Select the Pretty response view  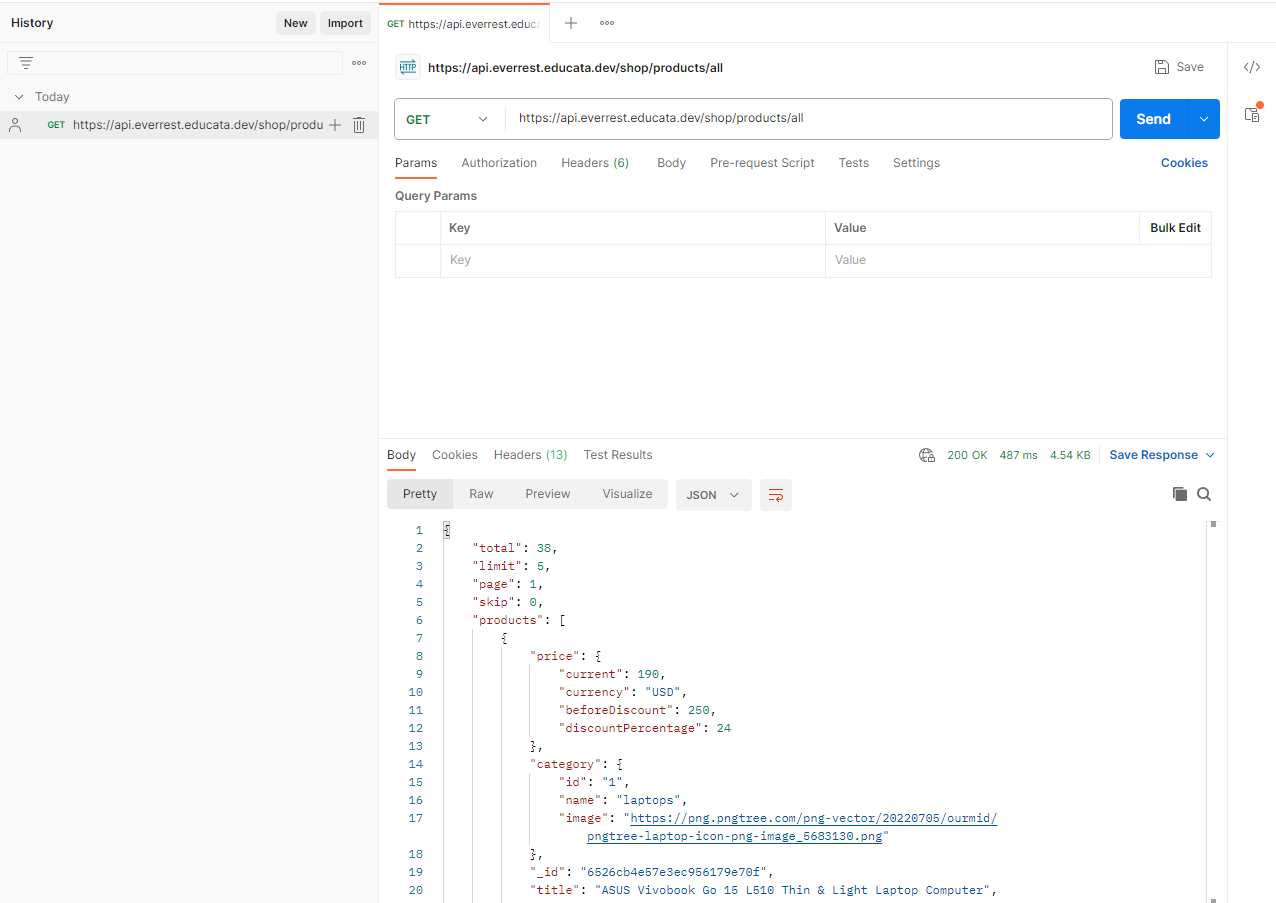(x=420, y=494)
